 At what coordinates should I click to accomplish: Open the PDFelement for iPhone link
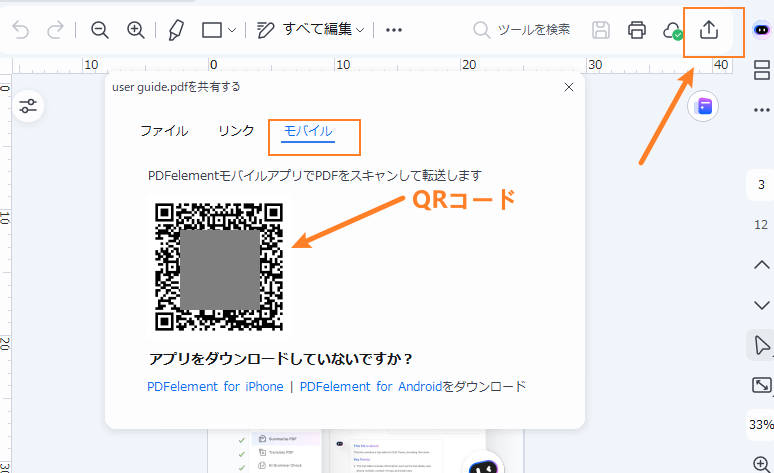[215, 386]
